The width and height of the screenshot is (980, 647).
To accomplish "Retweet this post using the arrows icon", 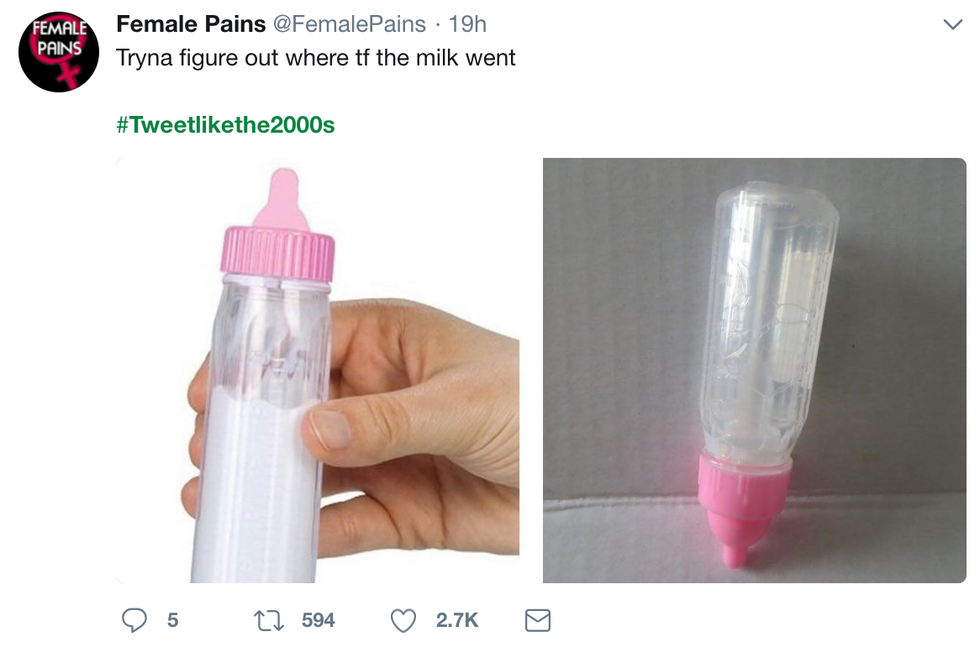I will [270, 621].
